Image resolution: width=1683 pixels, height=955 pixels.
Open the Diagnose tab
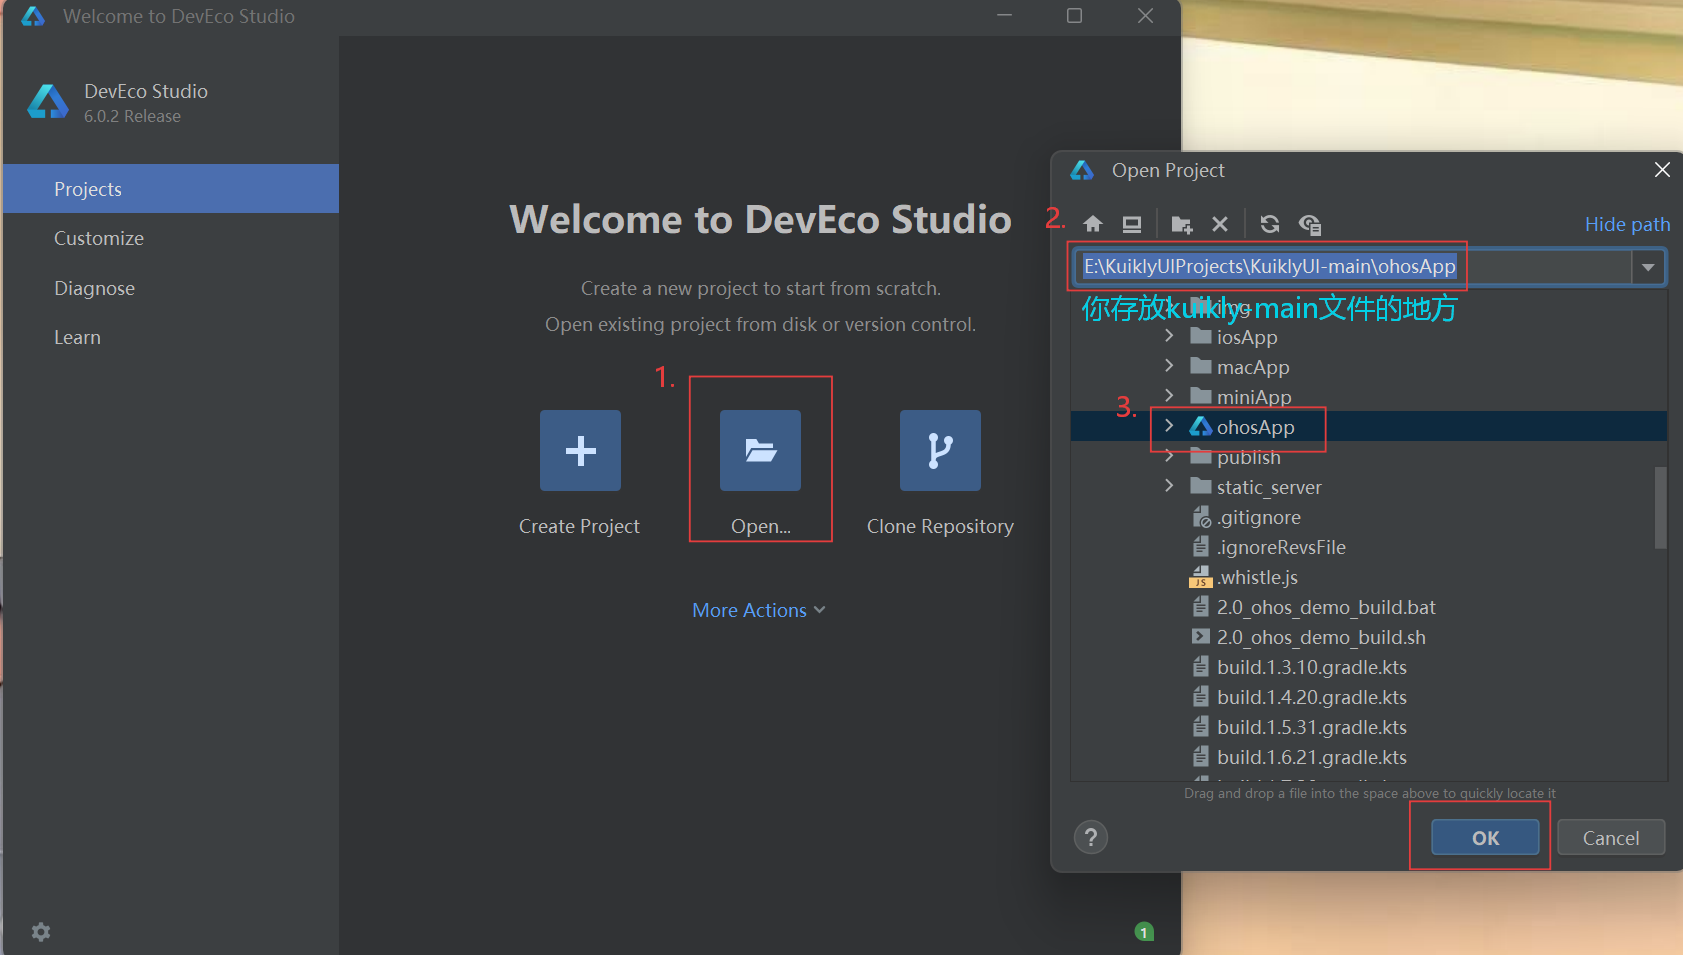(x=171, y=288)
